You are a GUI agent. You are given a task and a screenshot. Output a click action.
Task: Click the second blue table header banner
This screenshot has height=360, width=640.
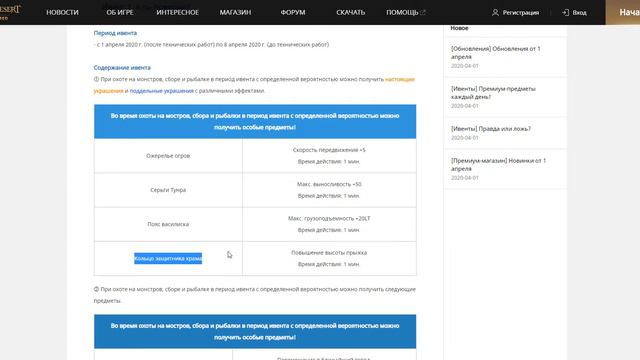coord(255,331)
